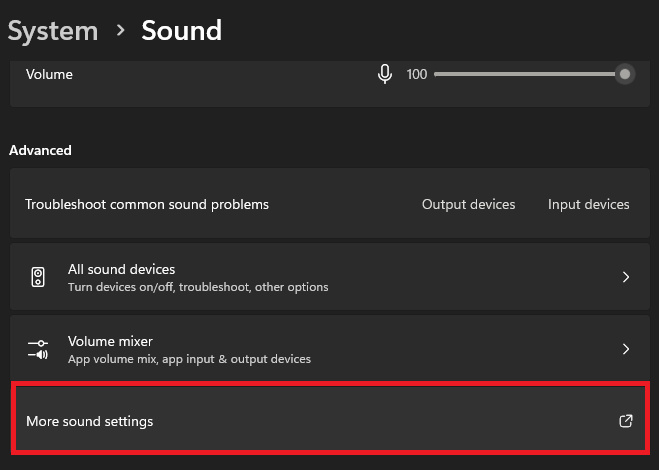The height and width of the screenshot is (470, 659).
Task: Troubleshoot Input devices
Action: [588, 204]
